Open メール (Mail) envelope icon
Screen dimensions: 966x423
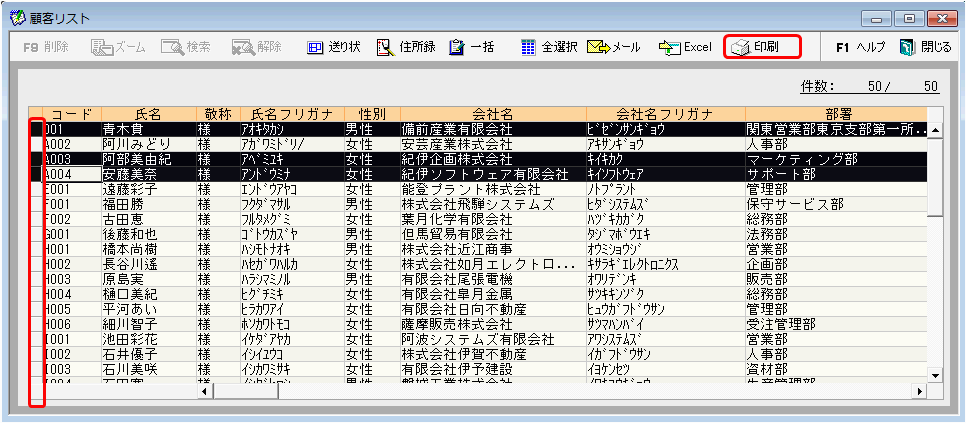599,47
